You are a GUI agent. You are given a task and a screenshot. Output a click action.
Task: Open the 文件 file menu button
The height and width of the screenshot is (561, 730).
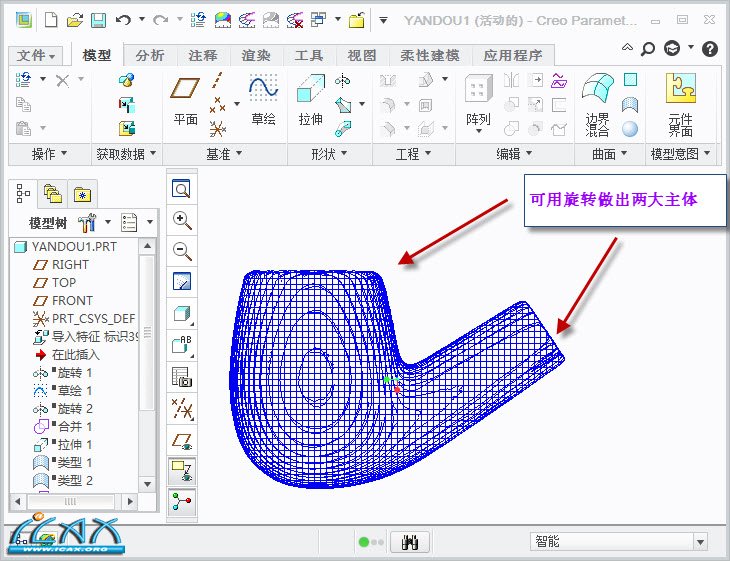coord(37,56)
